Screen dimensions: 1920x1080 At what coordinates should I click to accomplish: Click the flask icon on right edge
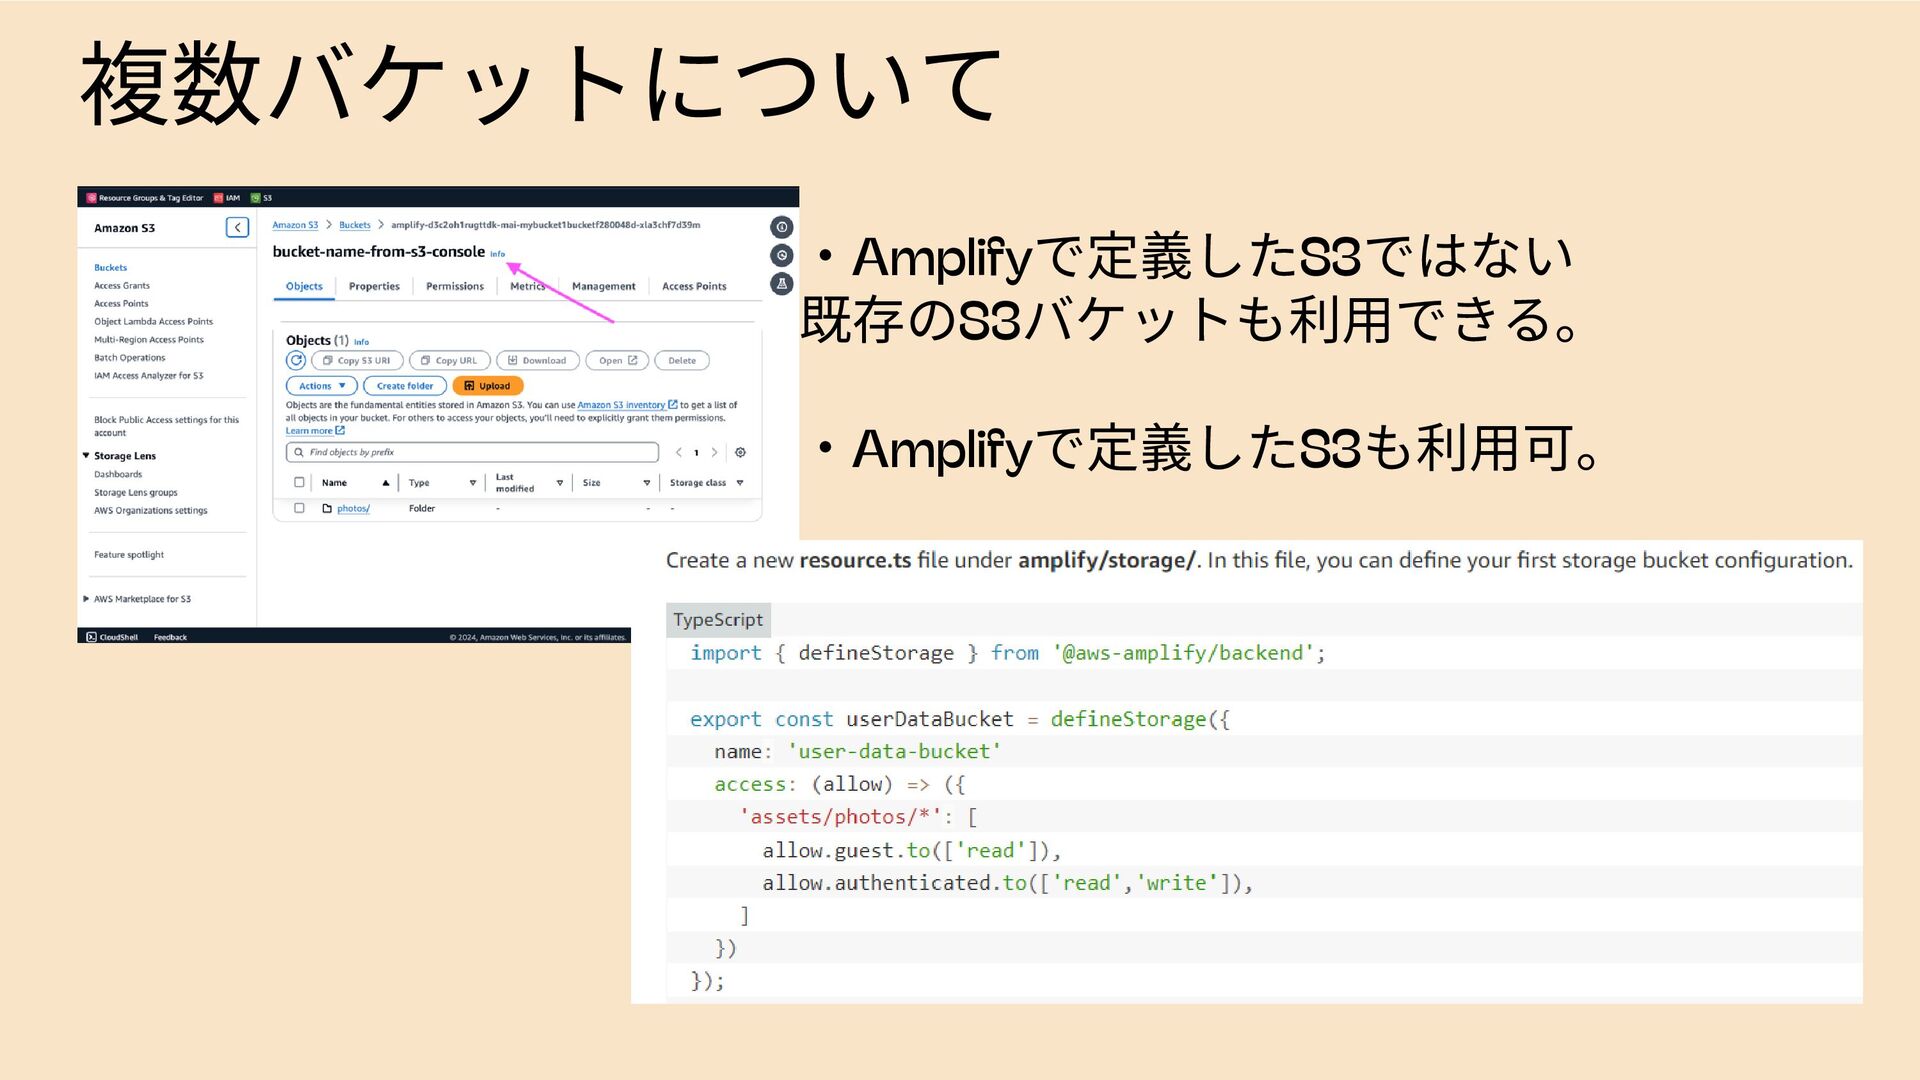tap(782, 284)
